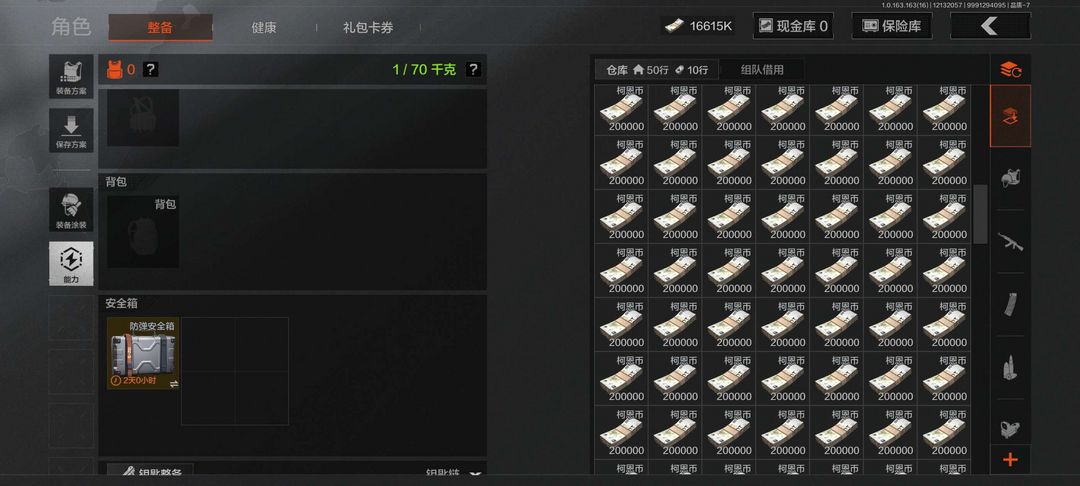Viewport: 1080px width, 486px height.
Task: Filter warehouse by bullet ammo icon
Action: 1010,367
